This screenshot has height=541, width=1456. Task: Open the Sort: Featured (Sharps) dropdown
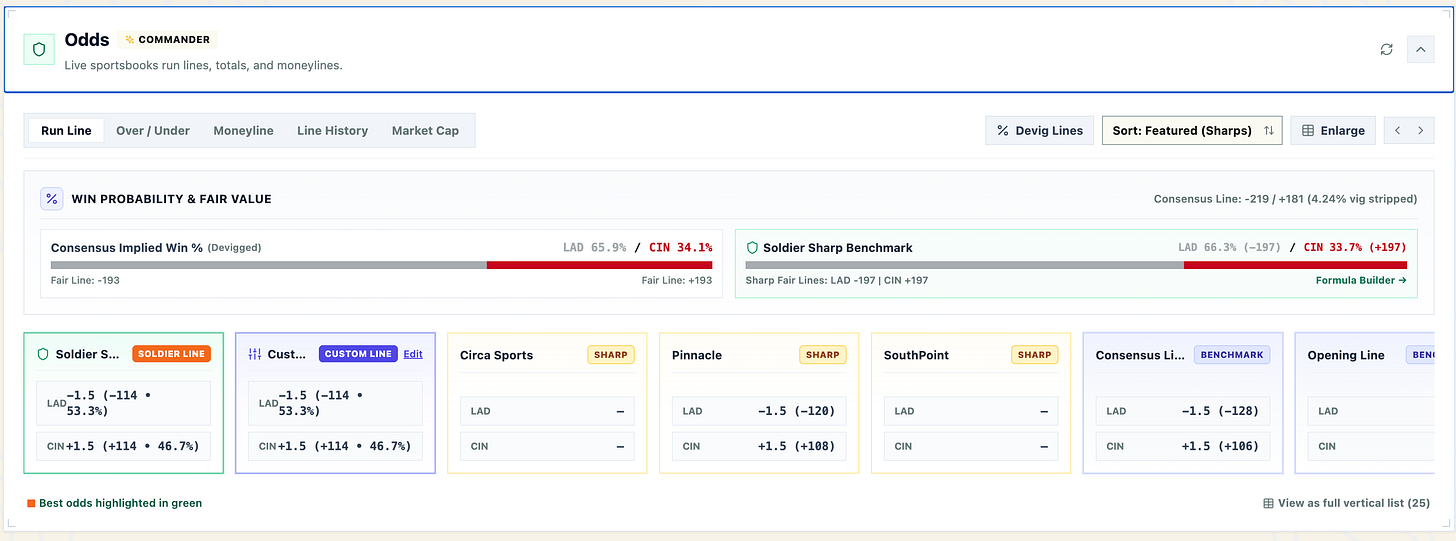coord(1192,130)
